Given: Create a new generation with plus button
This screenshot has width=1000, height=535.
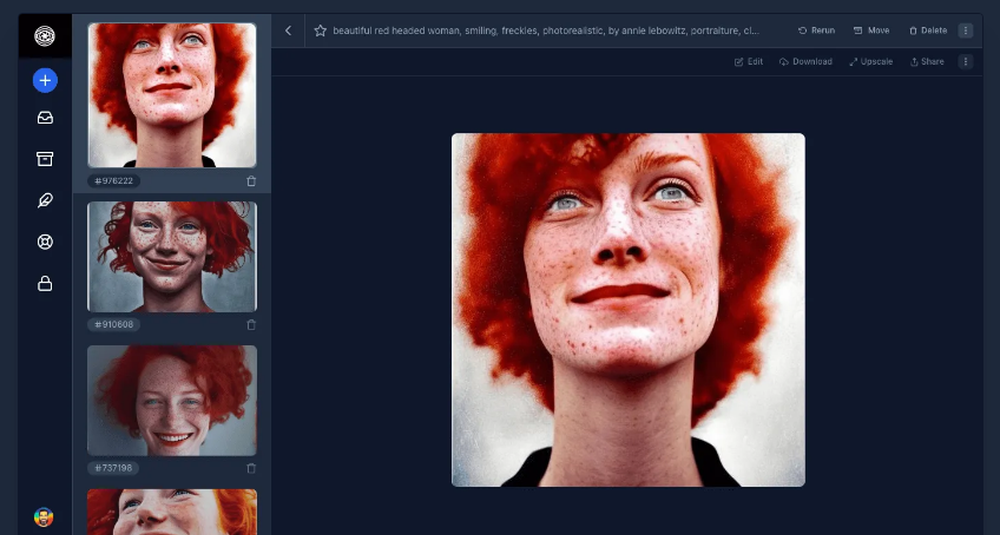Looking at the screenshot, I should tap(45, 80).
